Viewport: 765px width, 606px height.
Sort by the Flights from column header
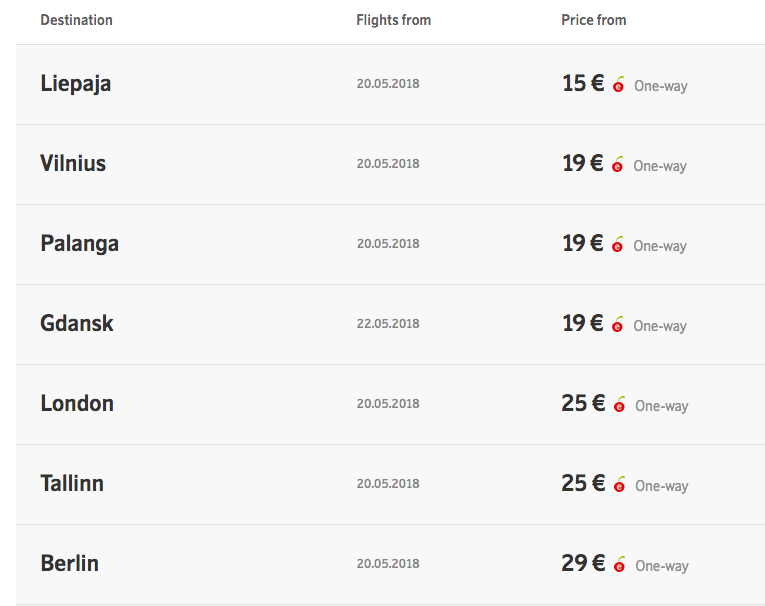[x=394, y=20]
